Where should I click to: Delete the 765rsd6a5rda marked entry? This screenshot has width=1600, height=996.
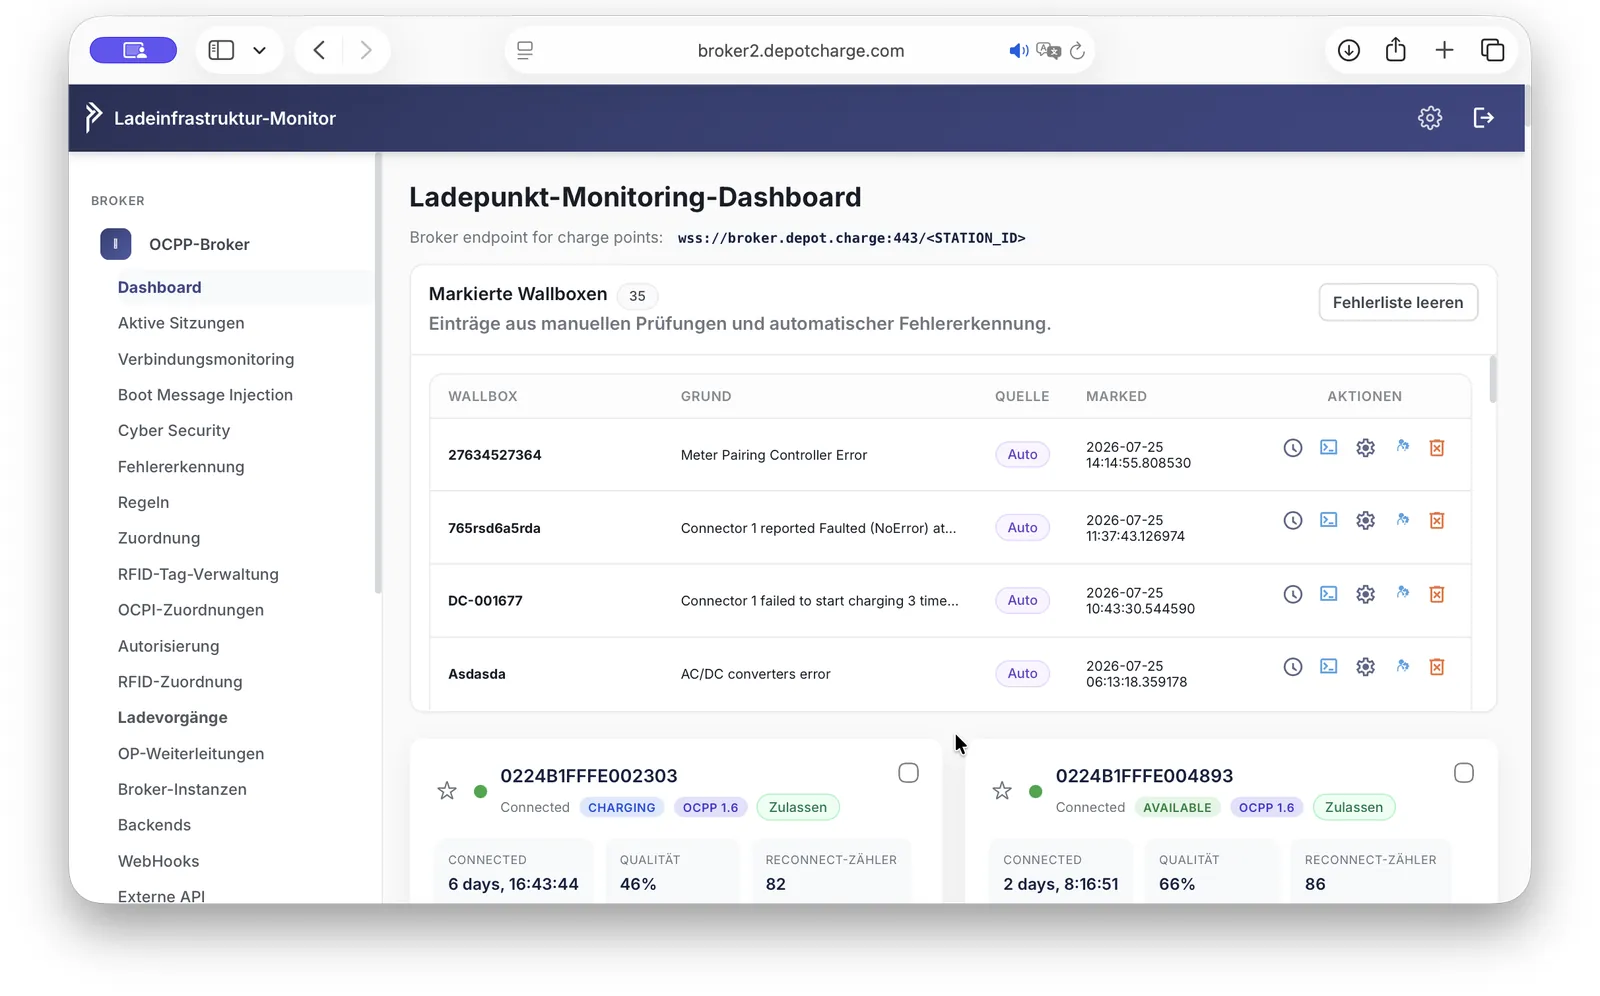pyautogui.click(x=1437, y=520)
